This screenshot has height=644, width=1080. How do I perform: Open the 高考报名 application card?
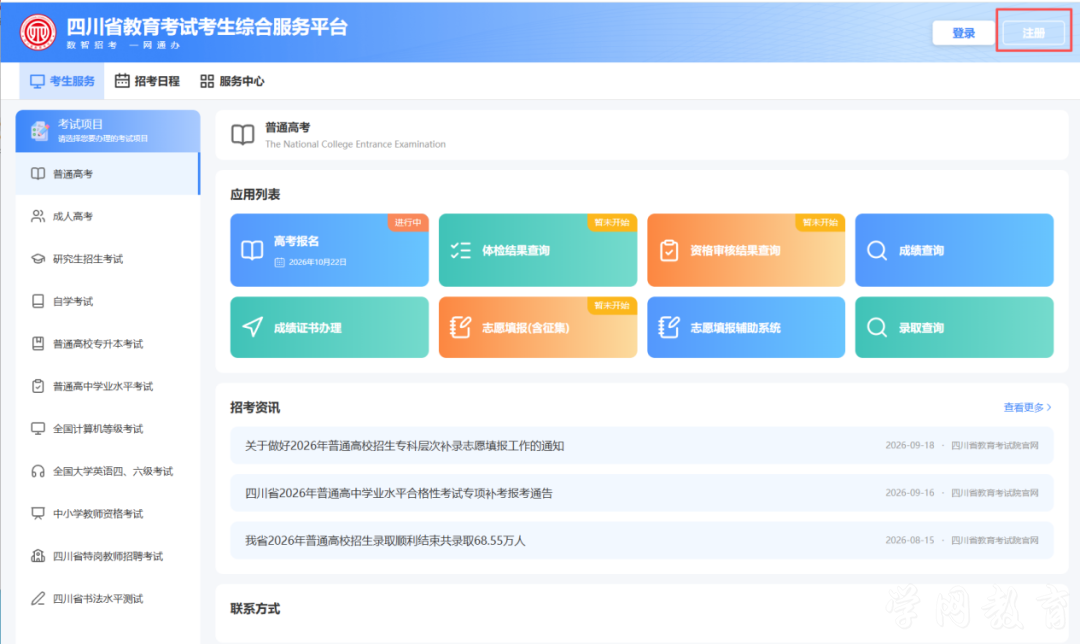[x=329, y=250]
